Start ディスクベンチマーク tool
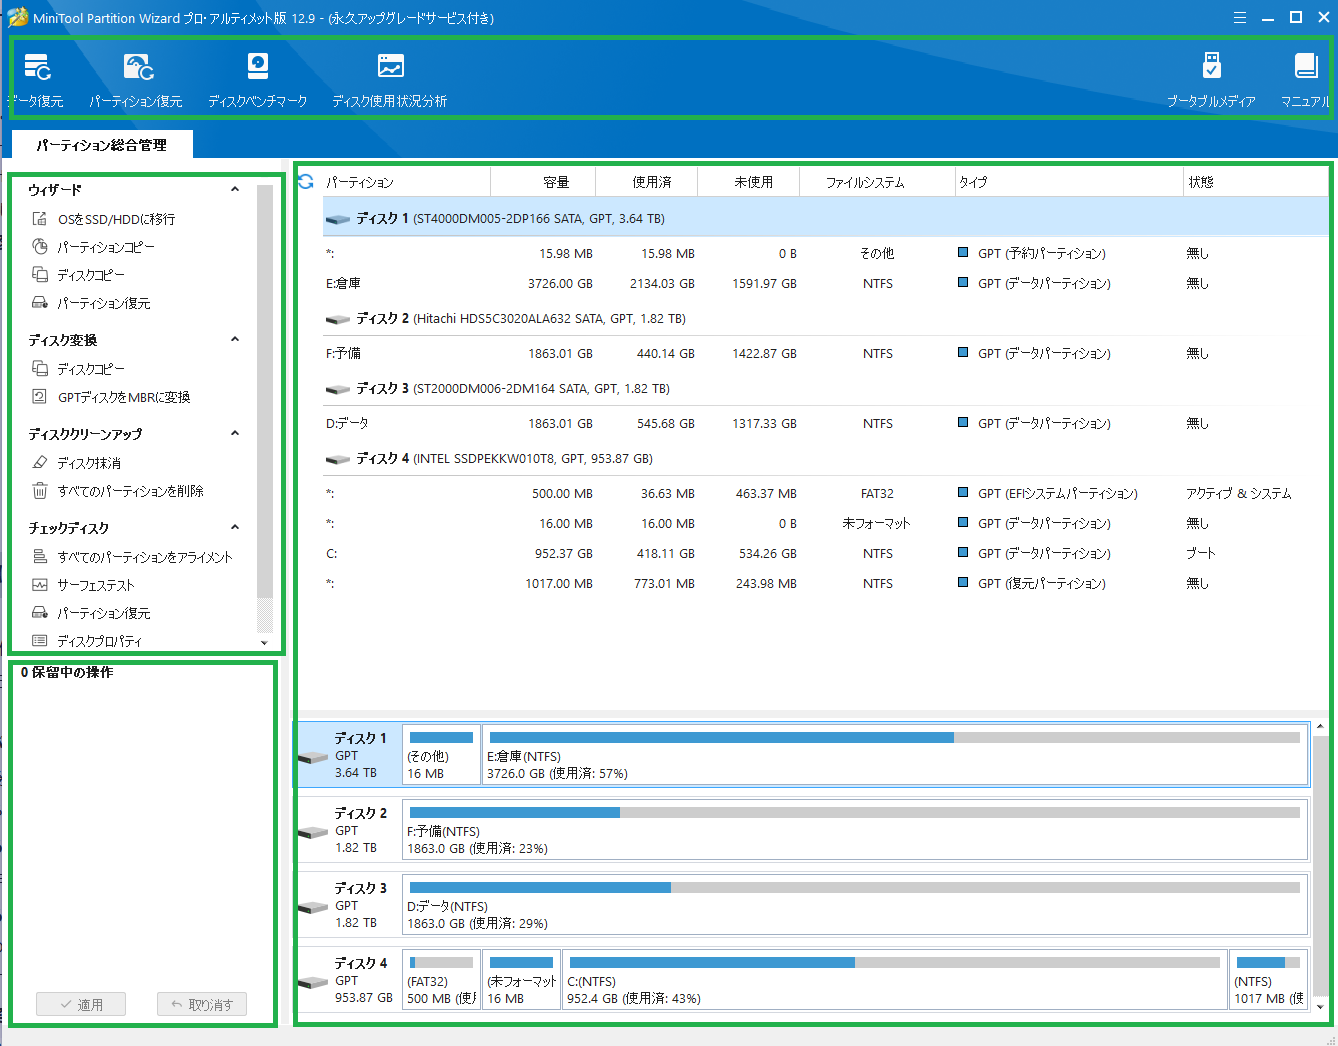1338x1046 pixels. [x=258, y=78]
